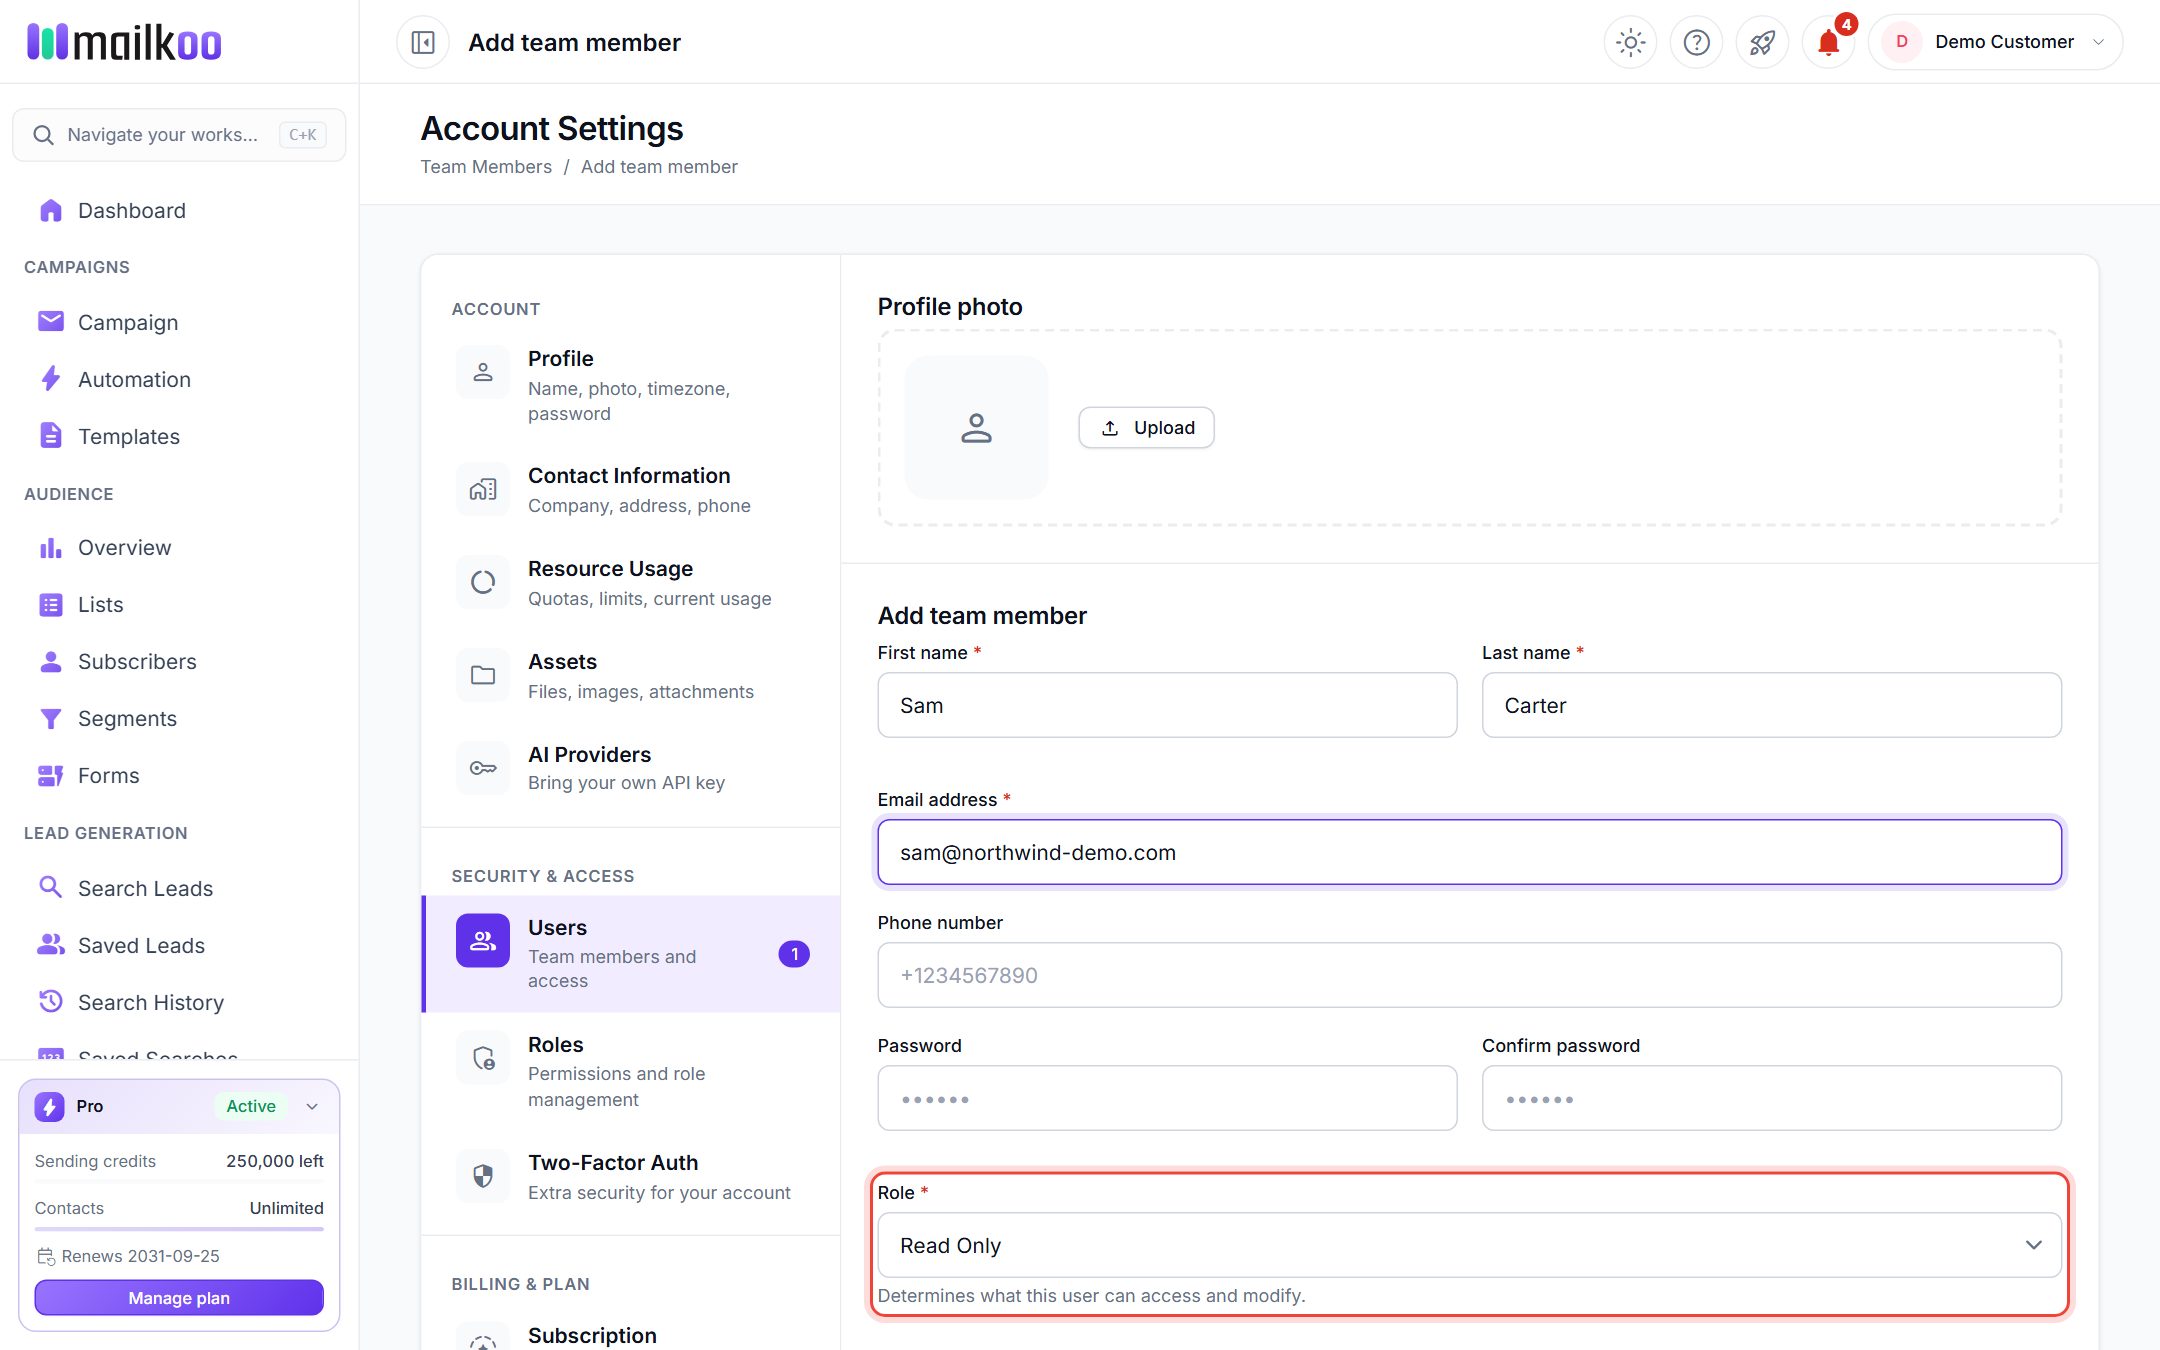
Task: Open Subscribers in the sidebar
Action: coord(137,661)
